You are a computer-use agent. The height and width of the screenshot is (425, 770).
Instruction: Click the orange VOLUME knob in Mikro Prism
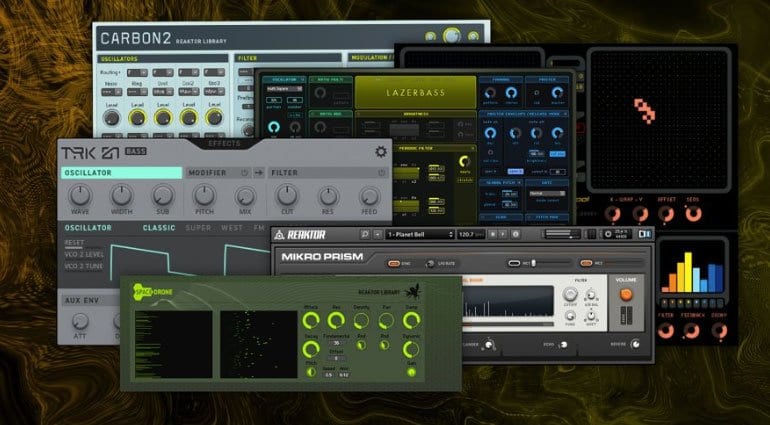click(x=626, y=294)
